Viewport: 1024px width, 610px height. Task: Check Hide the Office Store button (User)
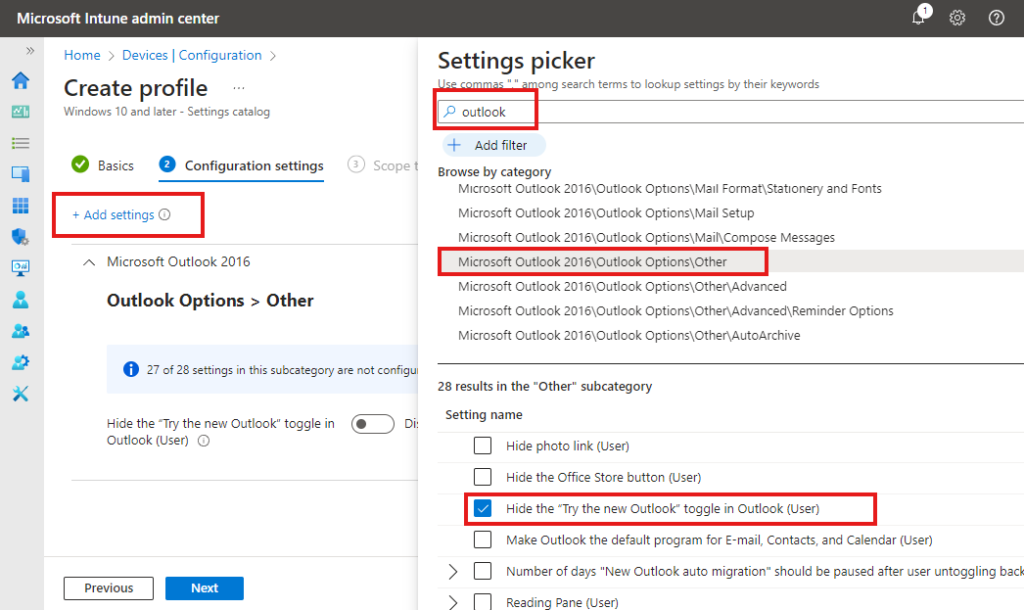click(x=483, y=477)
